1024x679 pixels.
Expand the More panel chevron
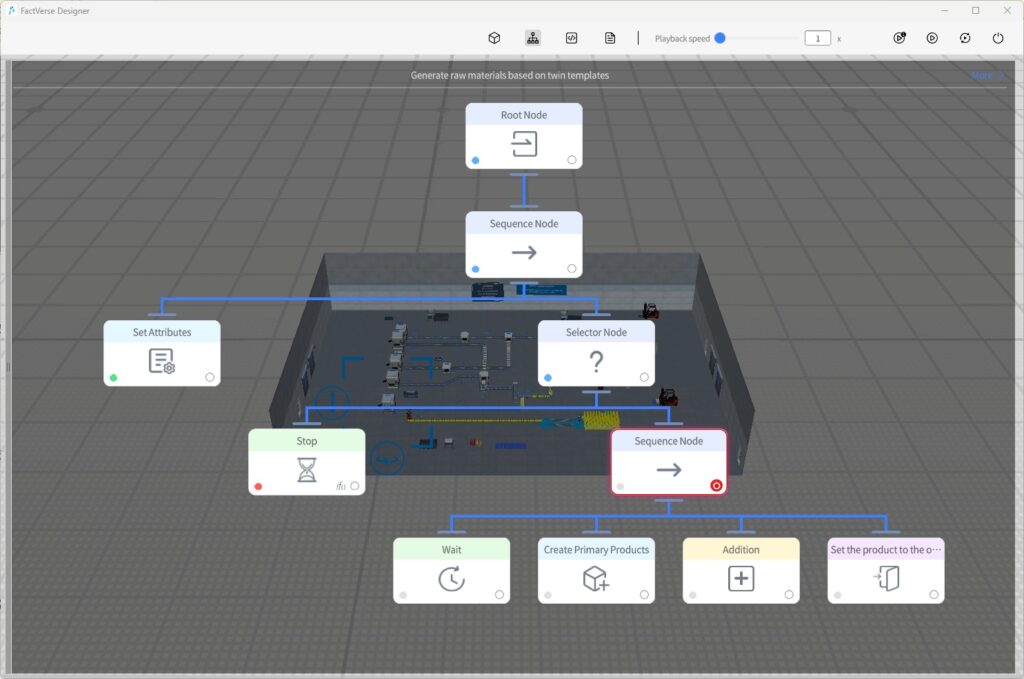tap(999, 75)
